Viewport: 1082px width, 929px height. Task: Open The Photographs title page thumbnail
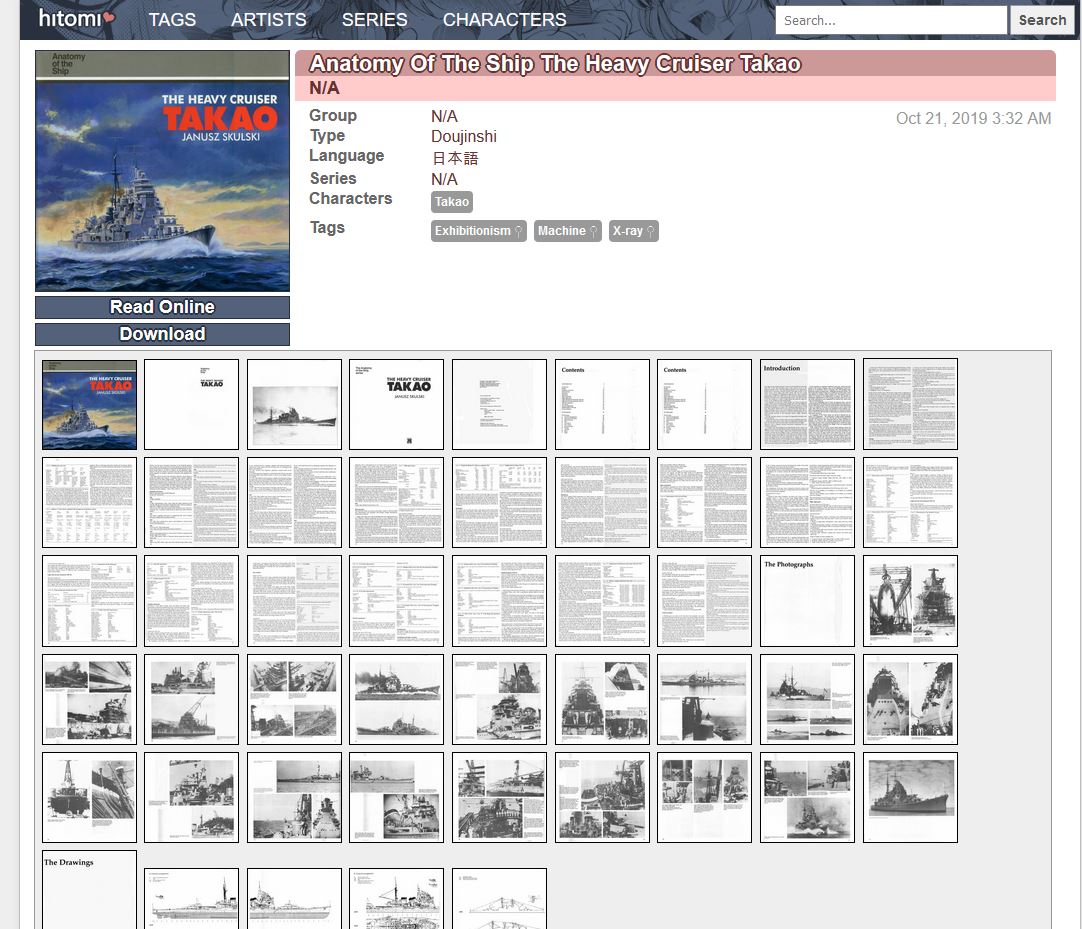point(807,601)
